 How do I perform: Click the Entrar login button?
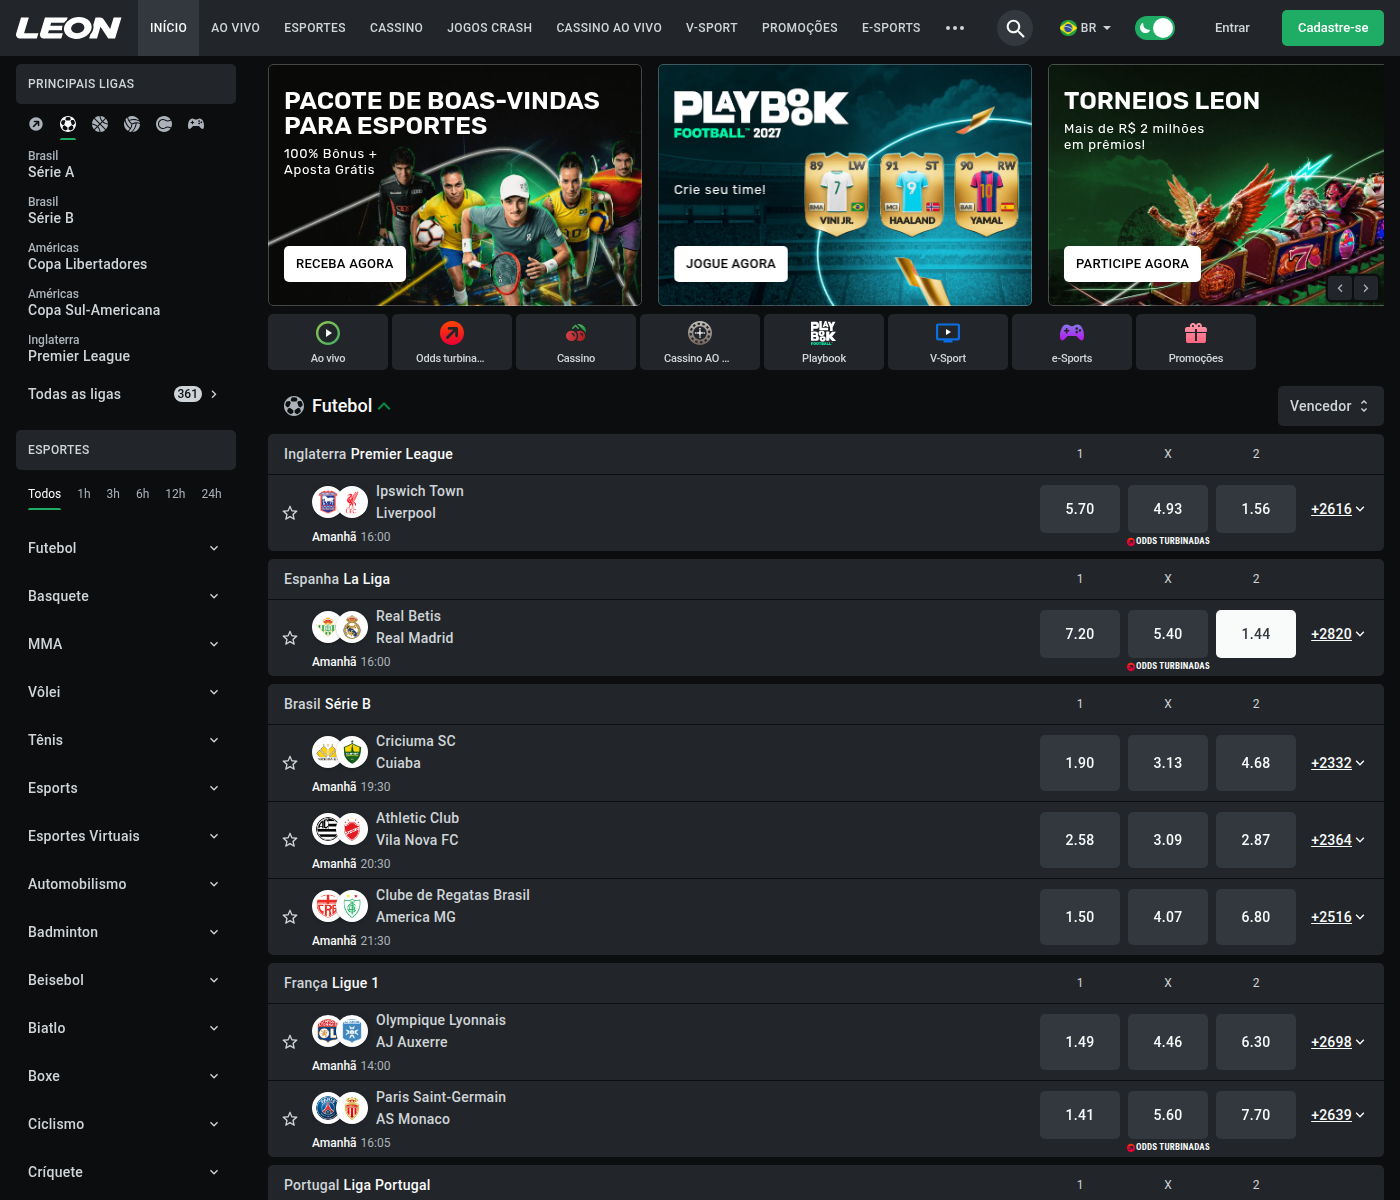(1232, 28)
